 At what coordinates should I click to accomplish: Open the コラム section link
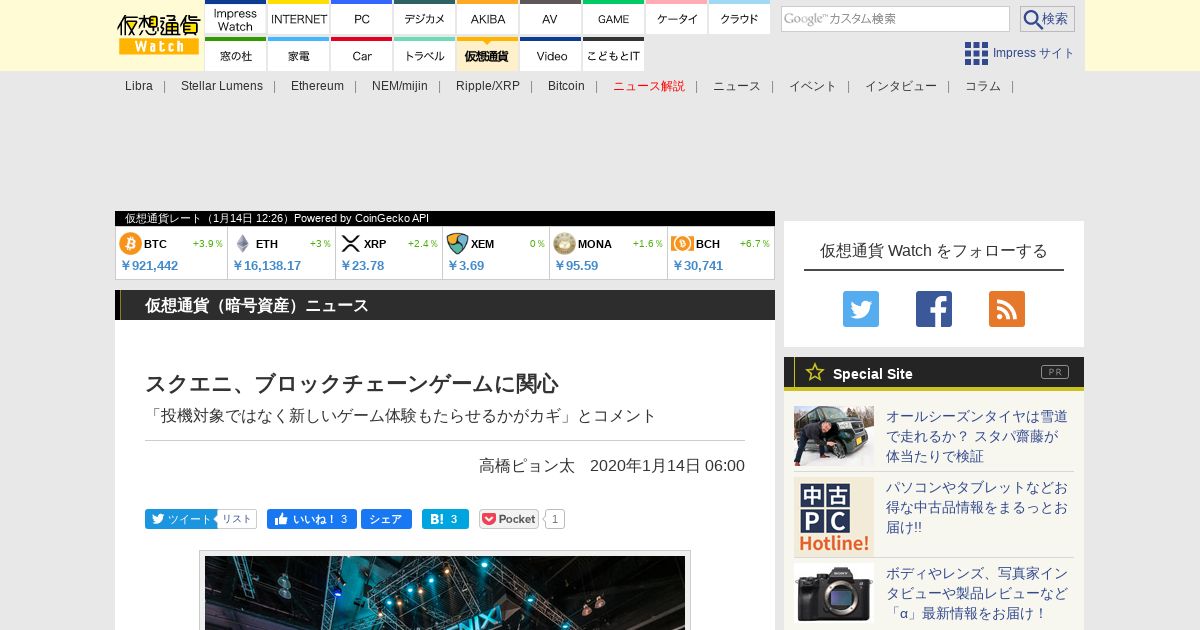[983, 86]
